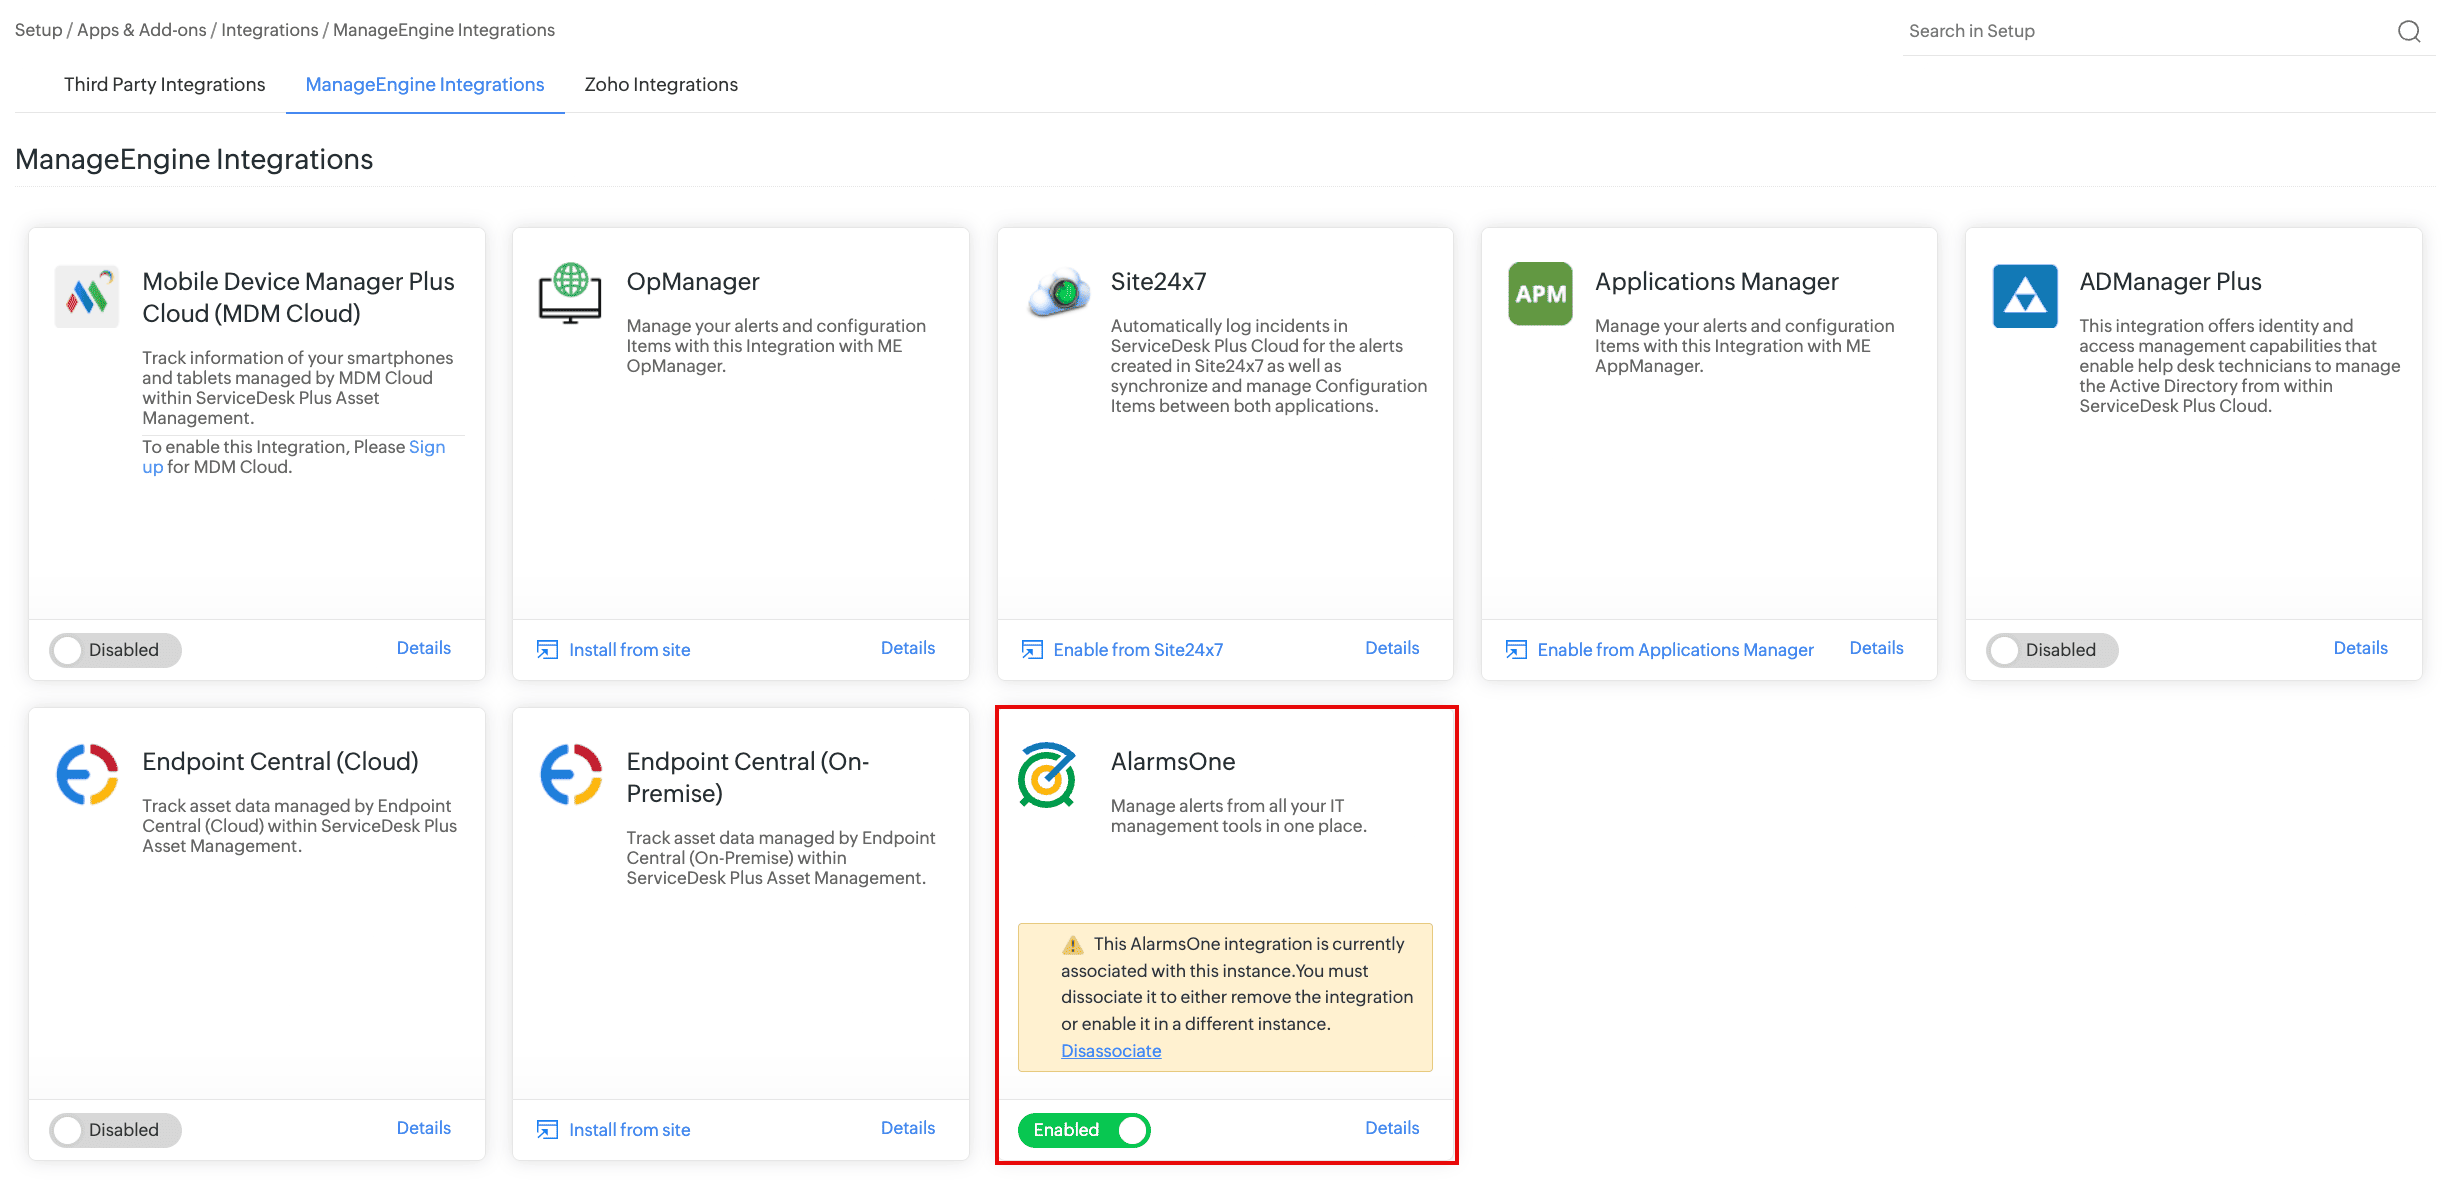2442x1182 pixels.
Task: Open Details for Endpoint Central (Cloud)
Action: tap(424, 1128)
